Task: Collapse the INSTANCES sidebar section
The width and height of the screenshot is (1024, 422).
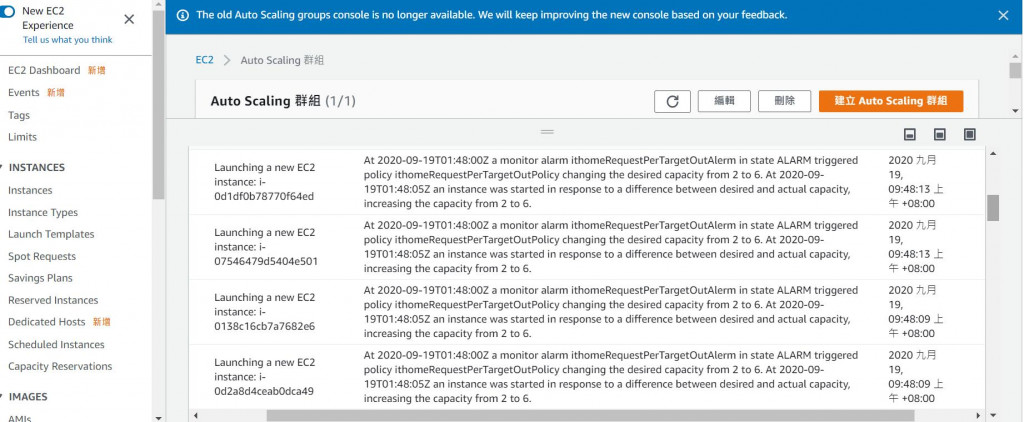Action: (2, 167)
